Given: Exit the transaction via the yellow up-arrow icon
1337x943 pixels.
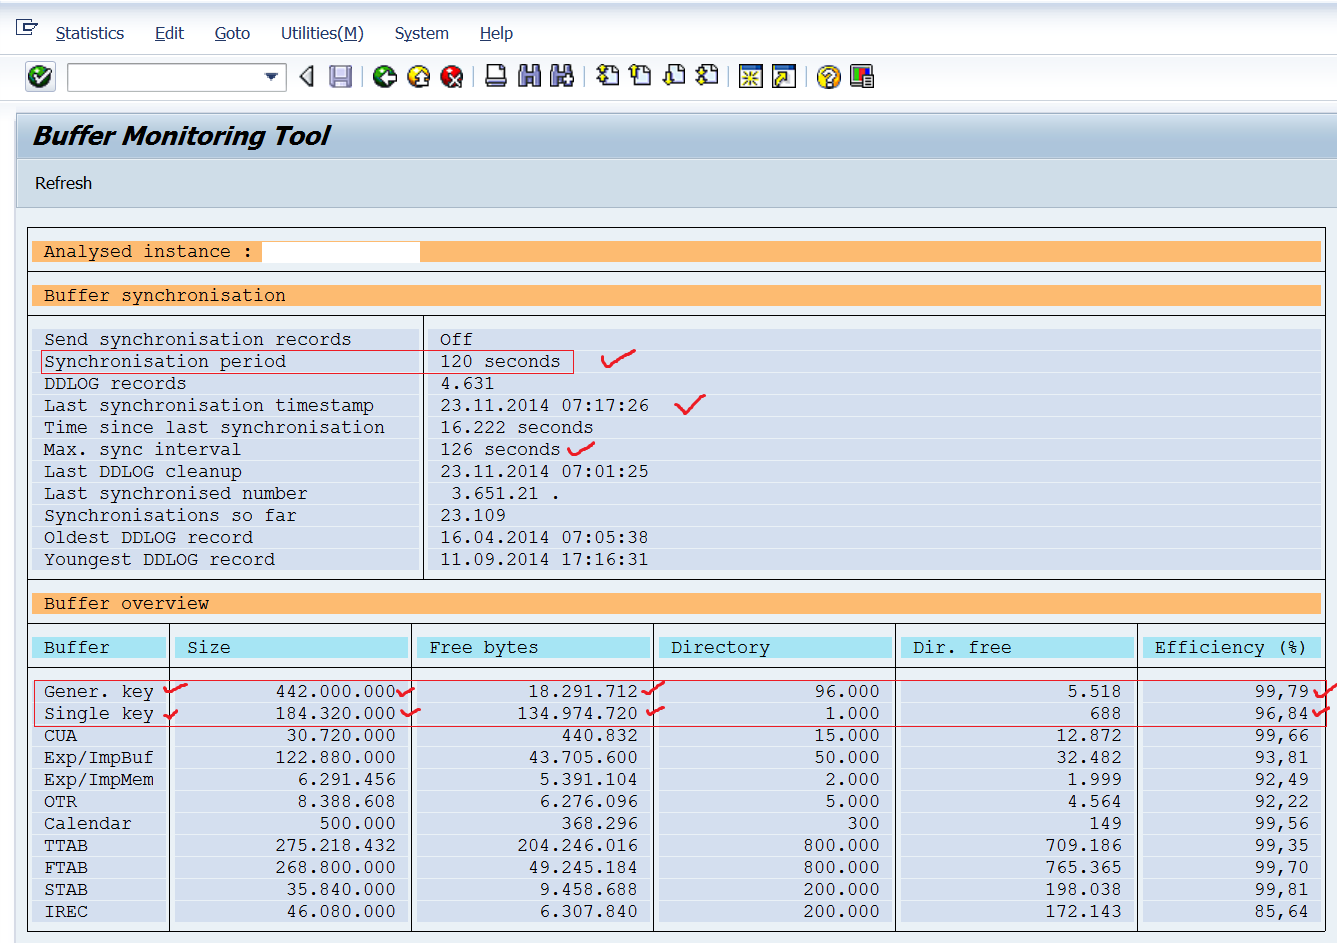Looking at the screenshot, I should pyautogui.click(x=418, y=76).
